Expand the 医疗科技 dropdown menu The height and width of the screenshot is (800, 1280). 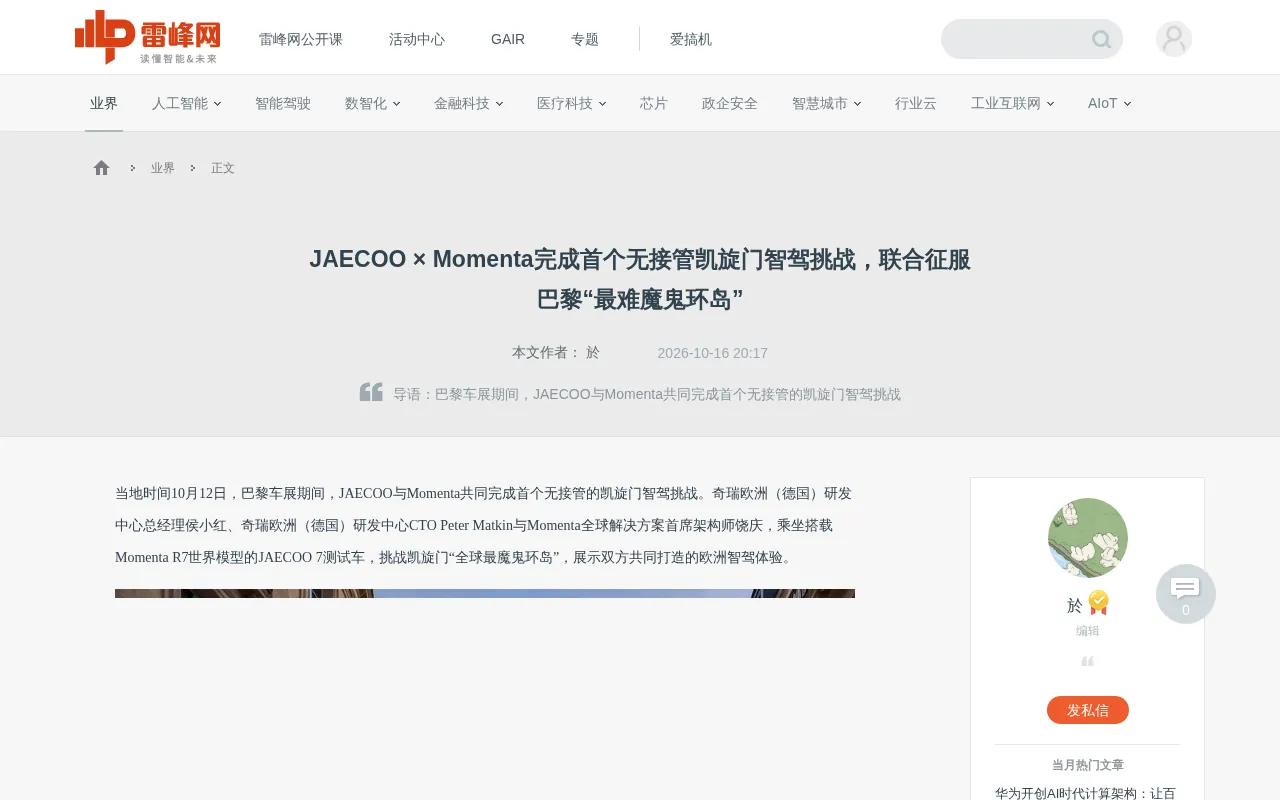571,103
